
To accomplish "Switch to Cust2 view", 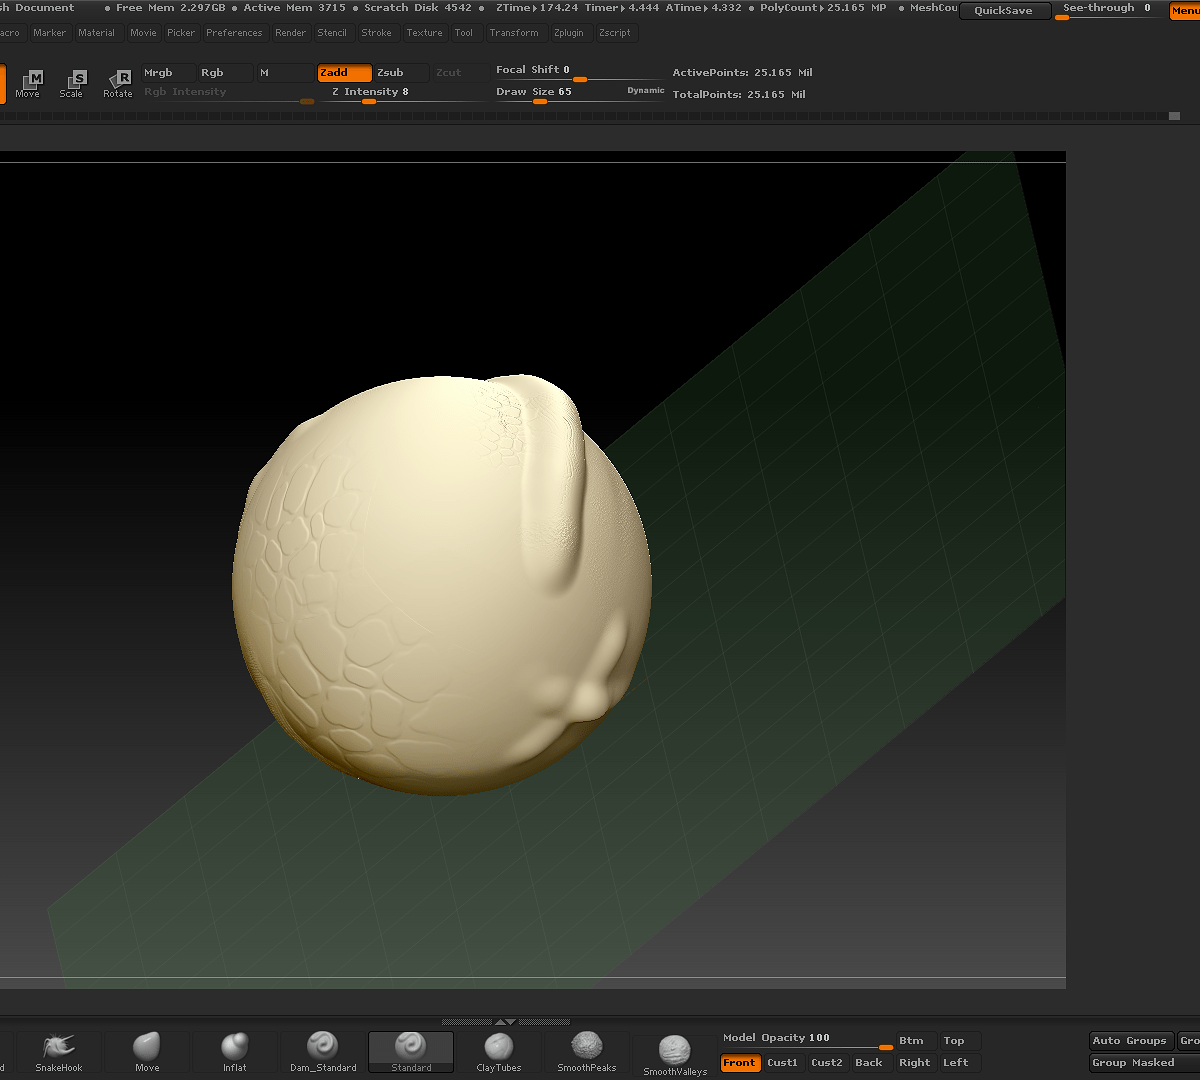I will tap(827, 1063).
